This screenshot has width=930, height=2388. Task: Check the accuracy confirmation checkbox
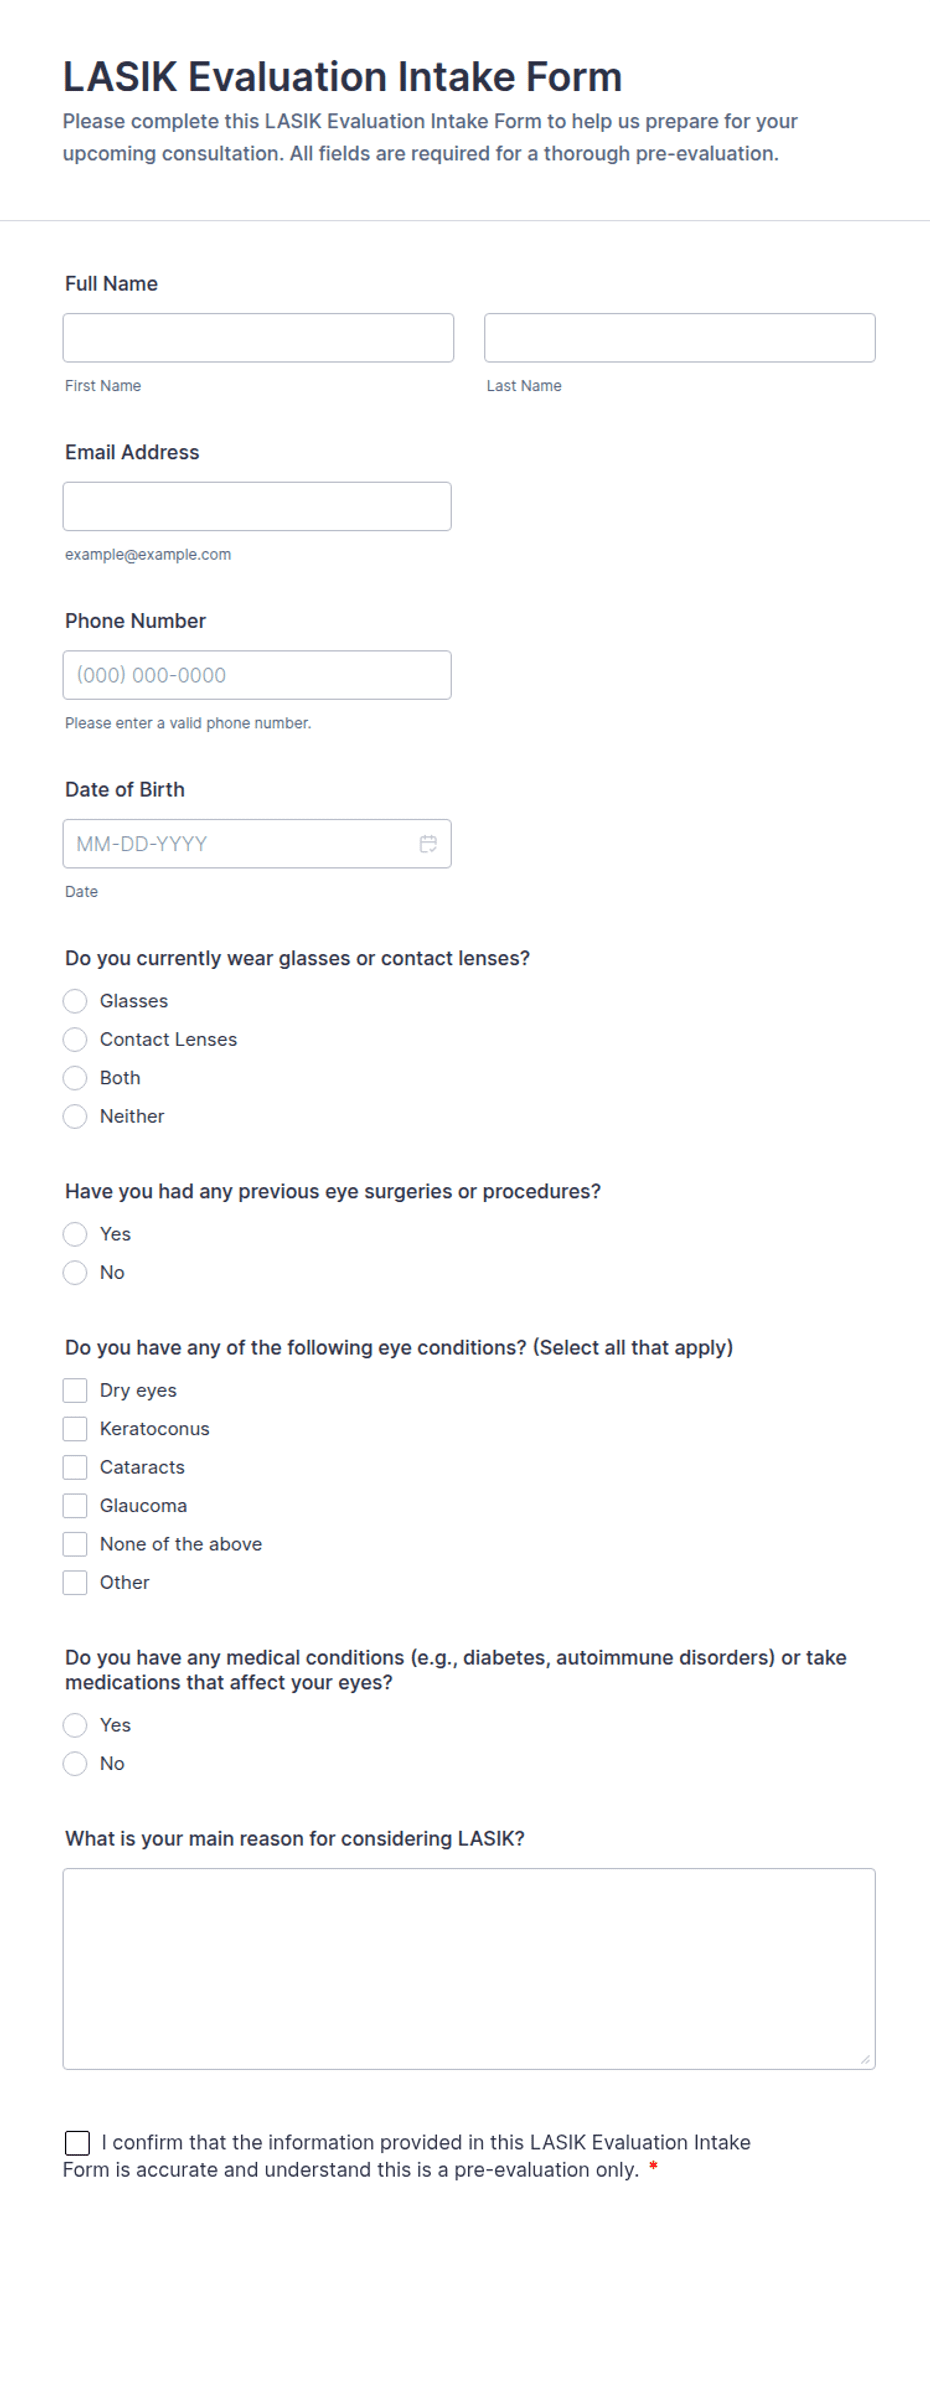pyautogui.click(x=77, y=2143)
